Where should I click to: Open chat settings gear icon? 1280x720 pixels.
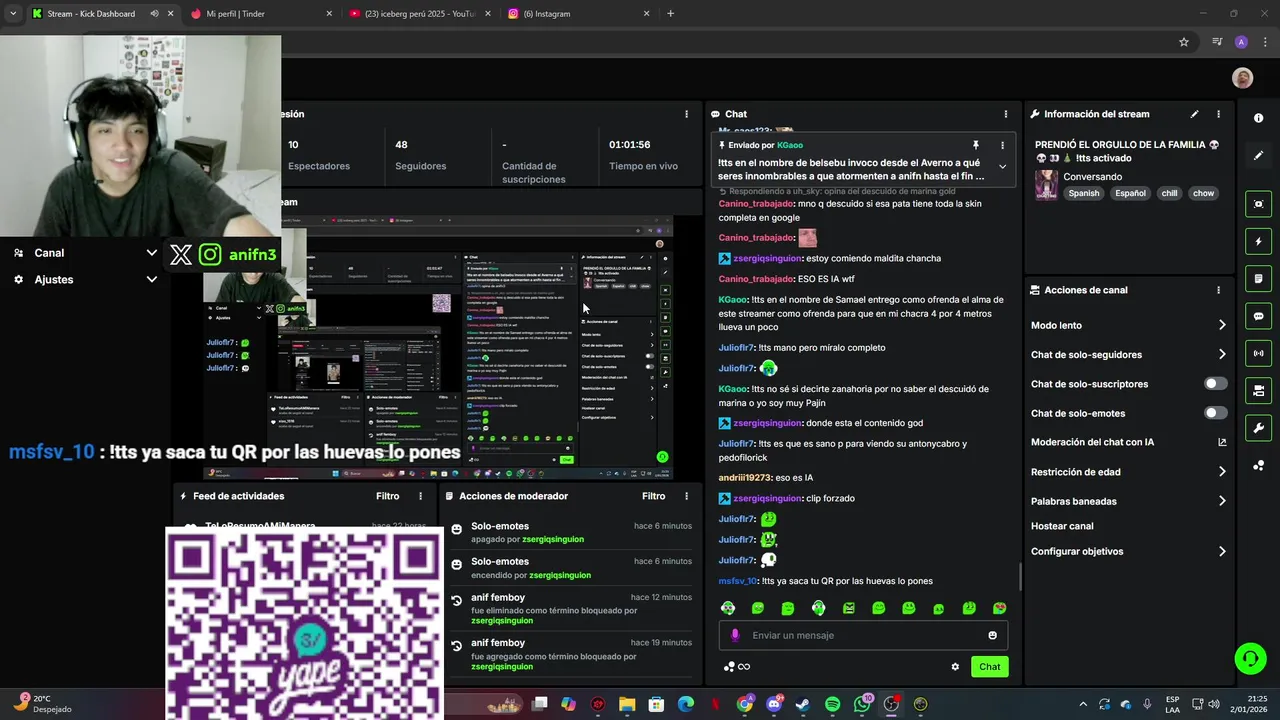pos(955,667)
